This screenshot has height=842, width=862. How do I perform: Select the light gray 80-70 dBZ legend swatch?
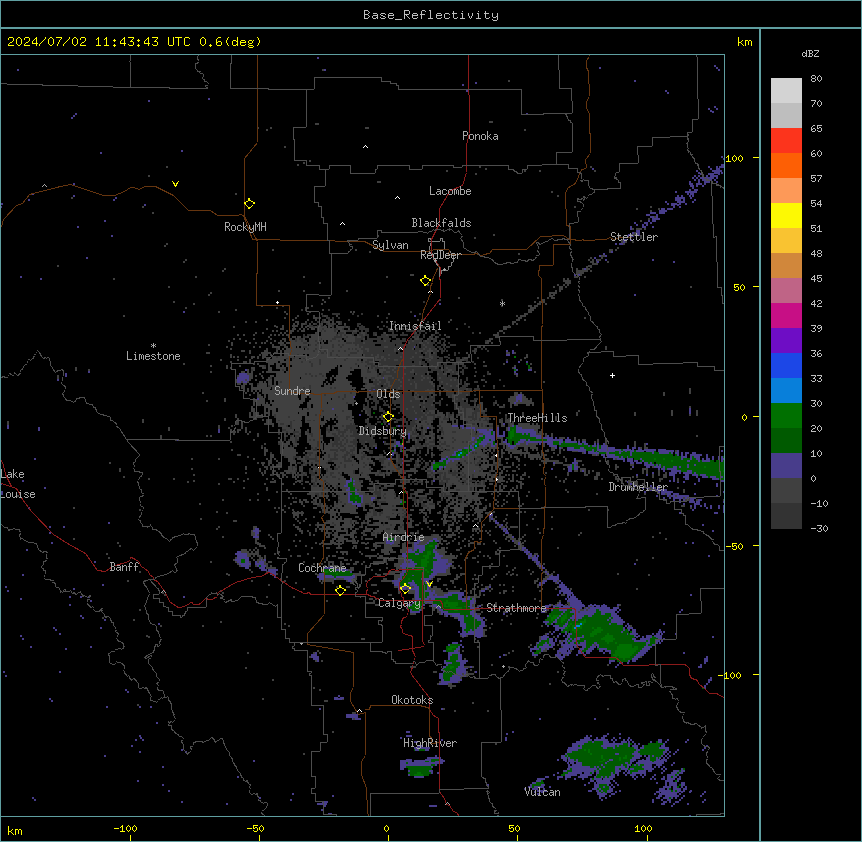(x=786, y=91)
